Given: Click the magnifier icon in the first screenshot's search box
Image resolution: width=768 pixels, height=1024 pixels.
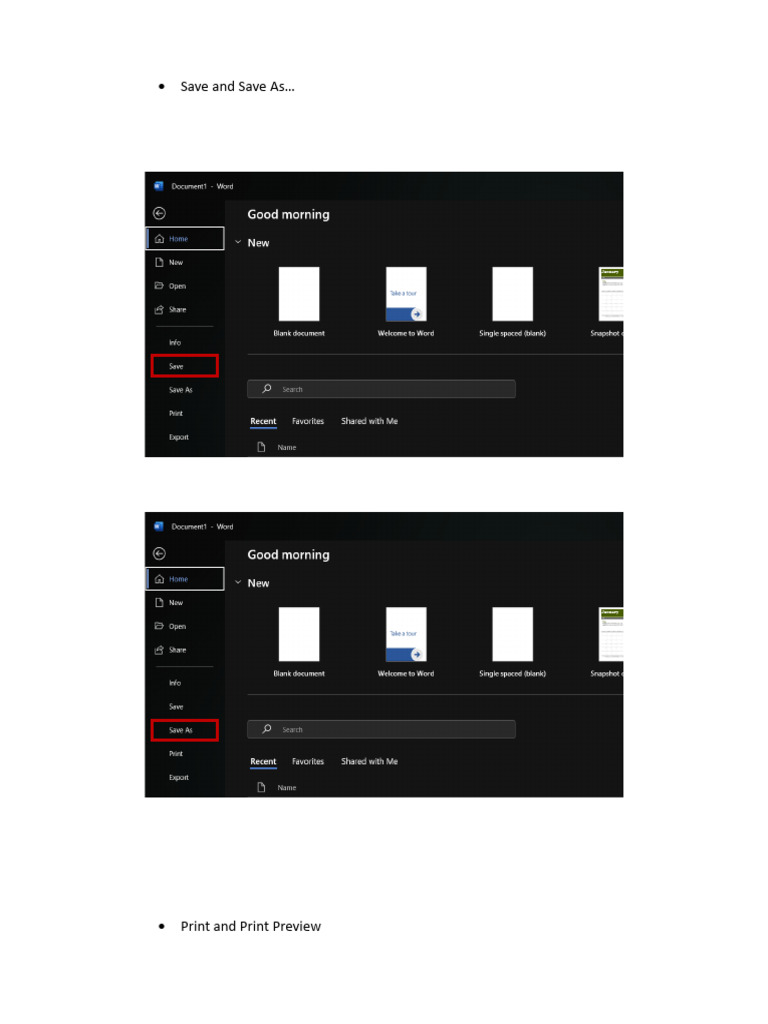Looking at the screenshot, I should click(x=266, y=389).
